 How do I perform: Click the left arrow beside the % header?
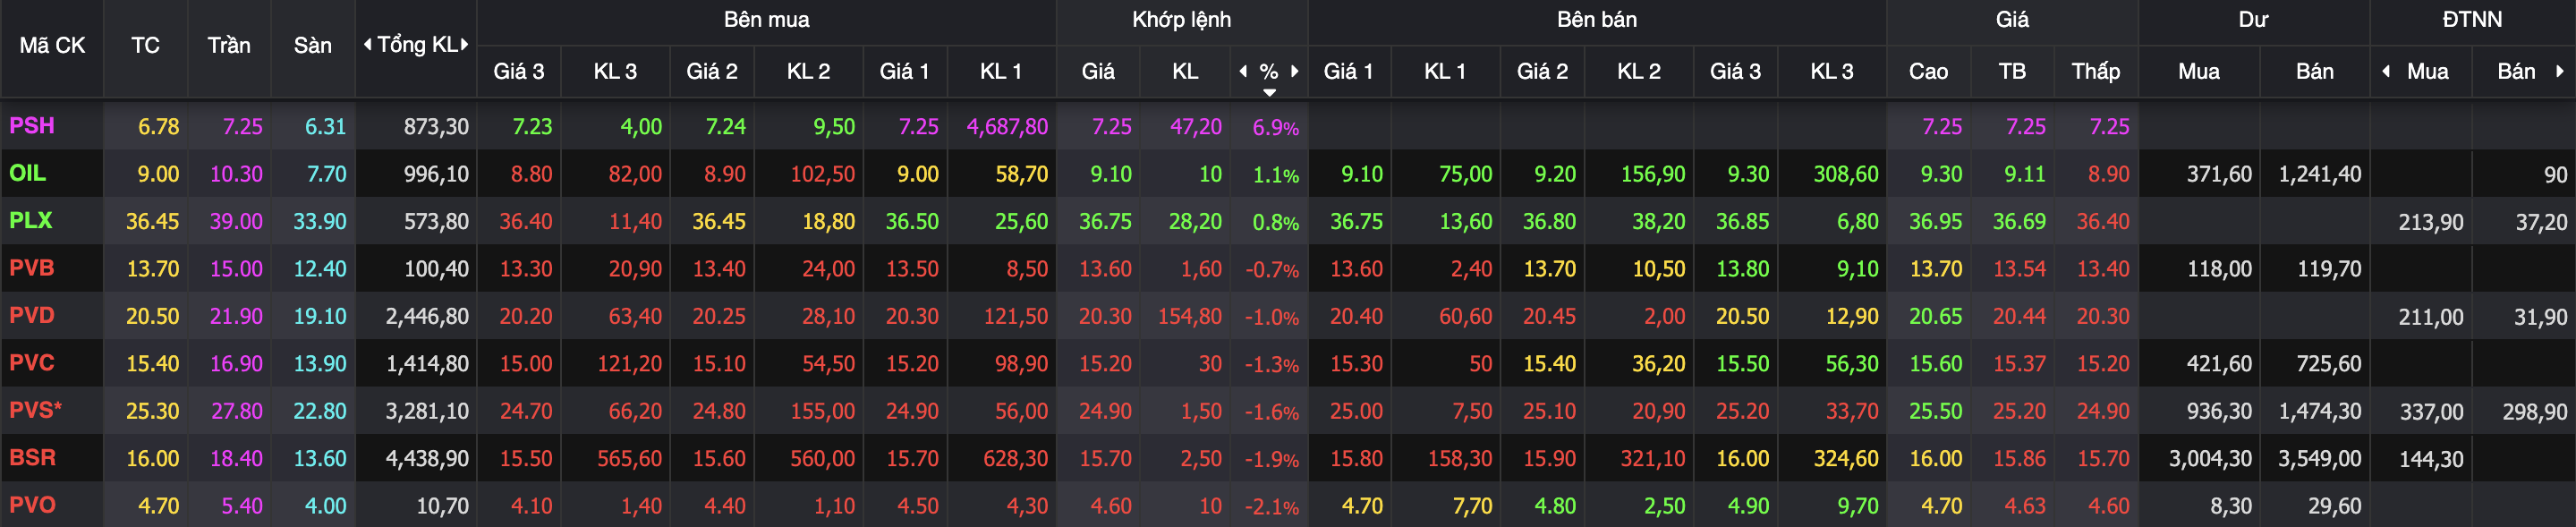pyautogui.click(x=1243, y=71)
